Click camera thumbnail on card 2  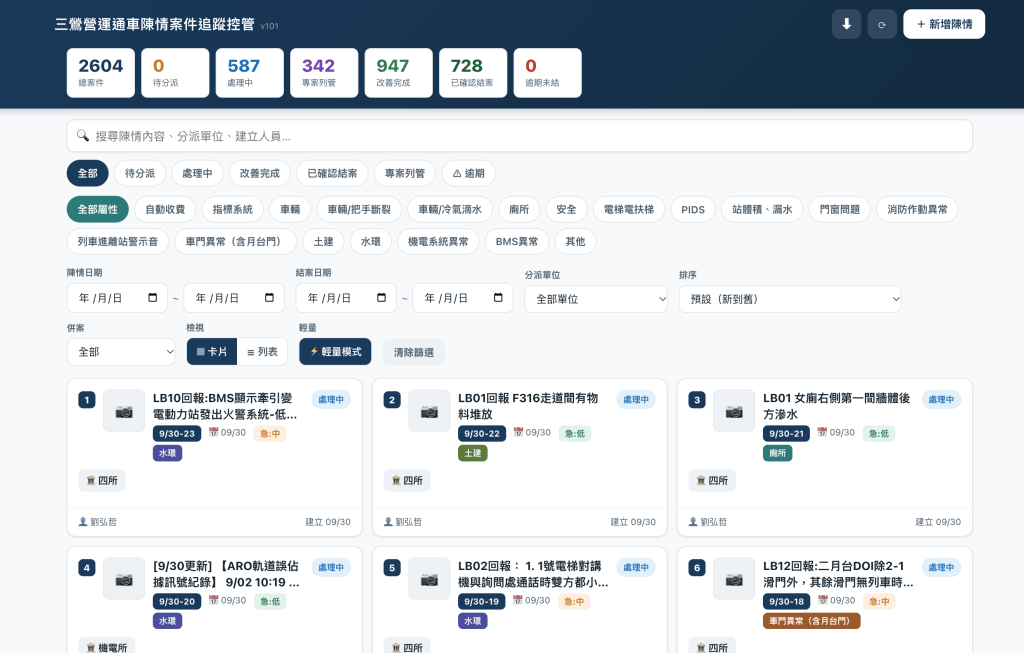(x=429, y=411)
